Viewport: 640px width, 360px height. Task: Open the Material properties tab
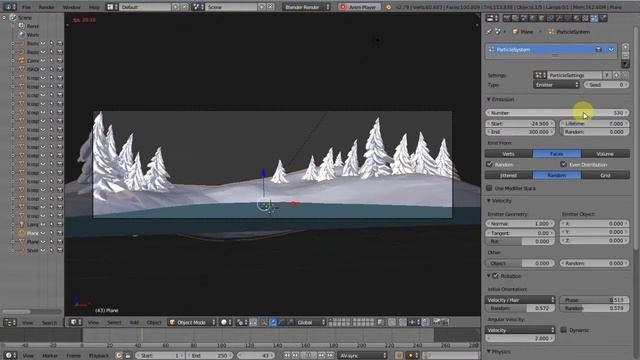576,18
